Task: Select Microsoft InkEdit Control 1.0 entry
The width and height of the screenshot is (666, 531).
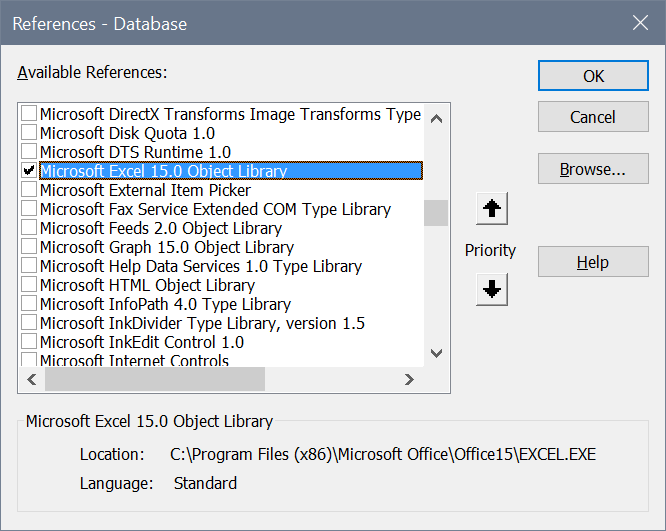Action: point(142,342)
